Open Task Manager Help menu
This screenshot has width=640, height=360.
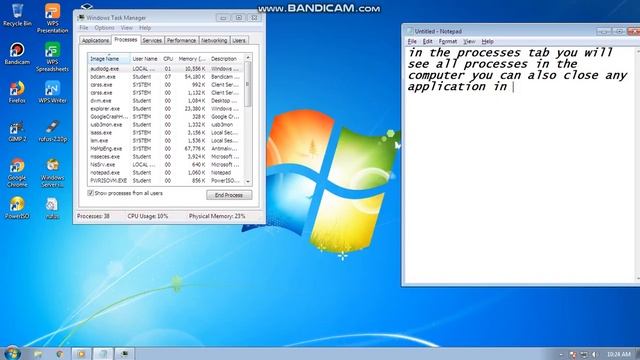point(145,28)
